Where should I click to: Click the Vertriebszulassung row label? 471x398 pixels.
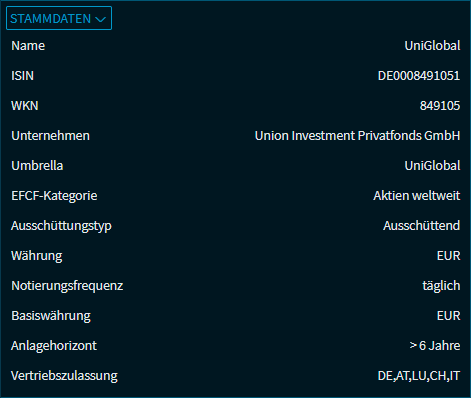pos(64,376)
